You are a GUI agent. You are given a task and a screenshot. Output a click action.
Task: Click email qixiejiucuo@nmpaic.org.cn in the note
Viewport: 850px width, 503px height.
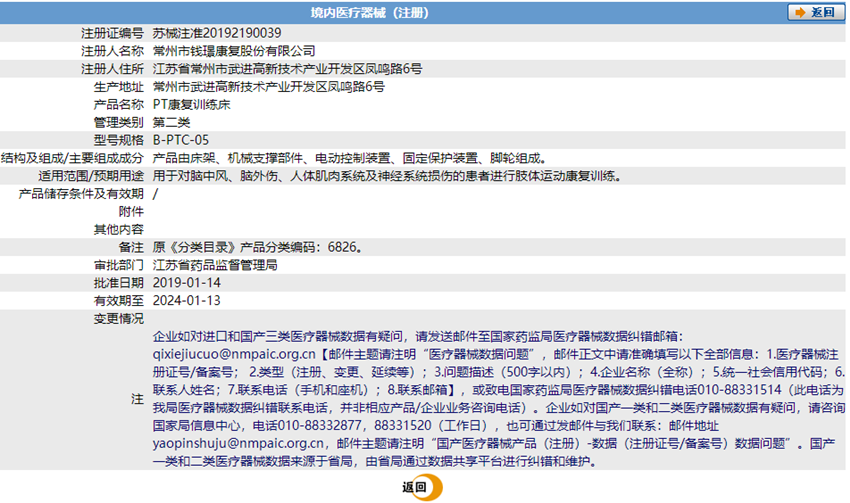coord(234,354)
